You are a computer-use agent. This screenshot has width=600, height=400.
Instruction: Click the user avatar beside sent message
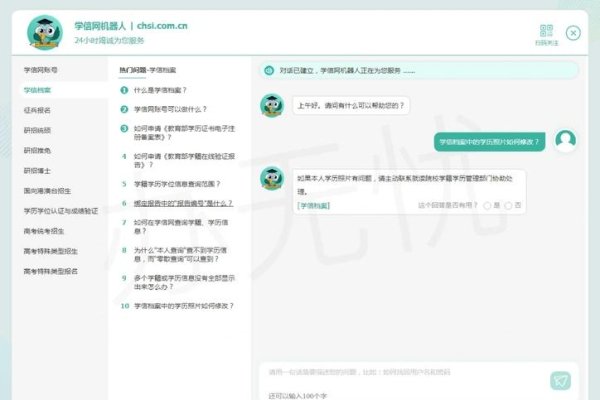tap(566, 140)
